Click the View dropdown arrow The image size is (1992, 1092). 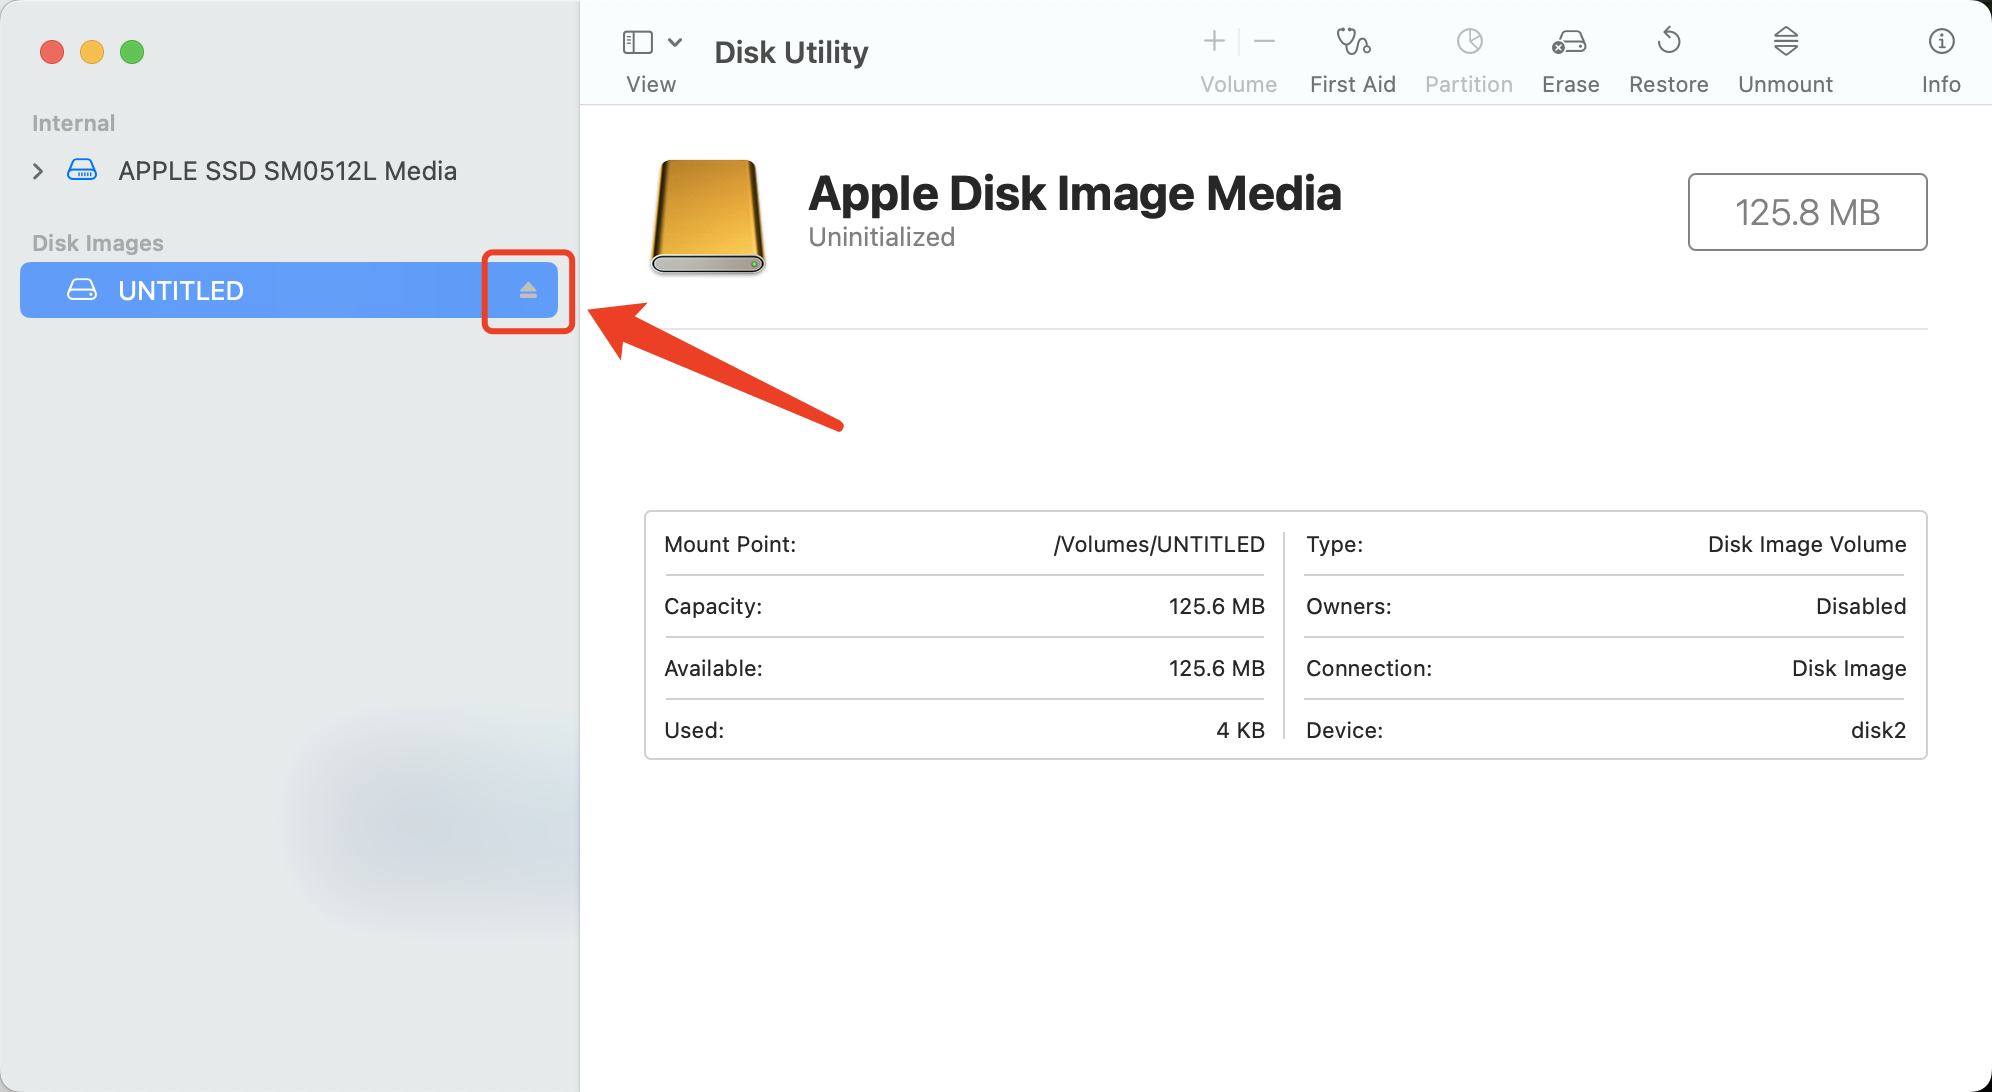pyautogui.click(x=675, y=40)
